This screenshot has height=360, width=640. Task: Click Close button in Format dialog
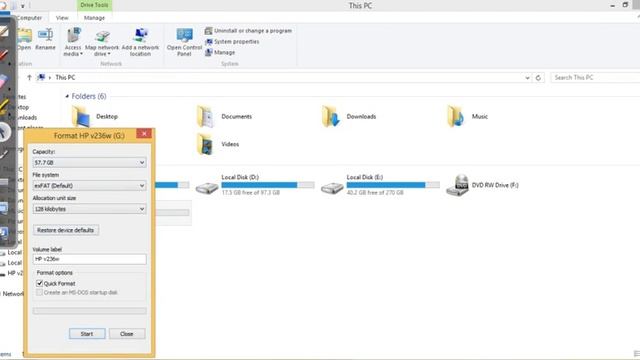pyautogui.click(x=127, y=334)
